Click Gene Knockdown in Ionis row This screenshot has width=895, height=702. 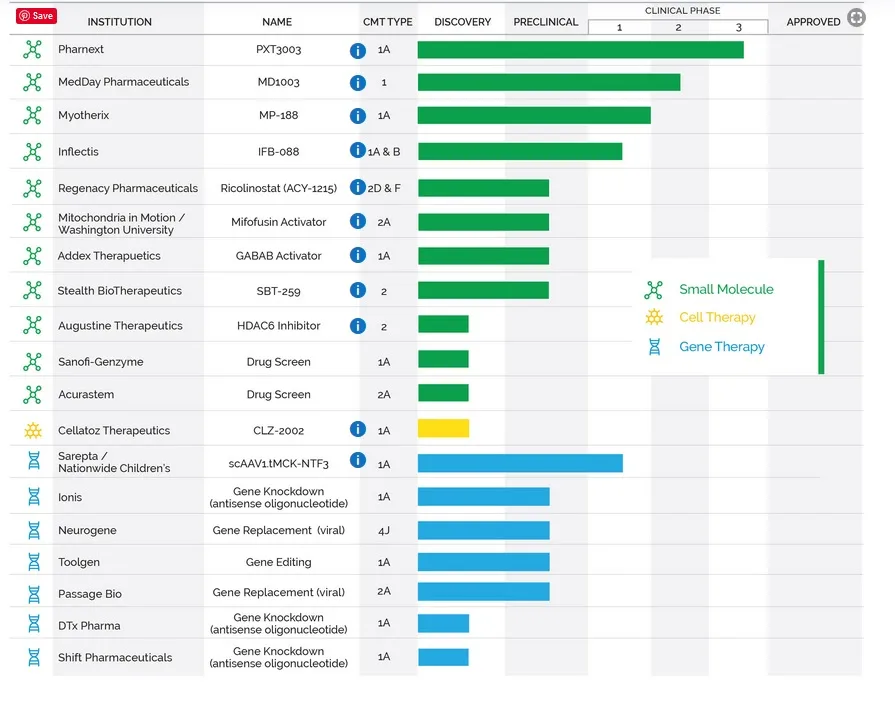(279, 497)
